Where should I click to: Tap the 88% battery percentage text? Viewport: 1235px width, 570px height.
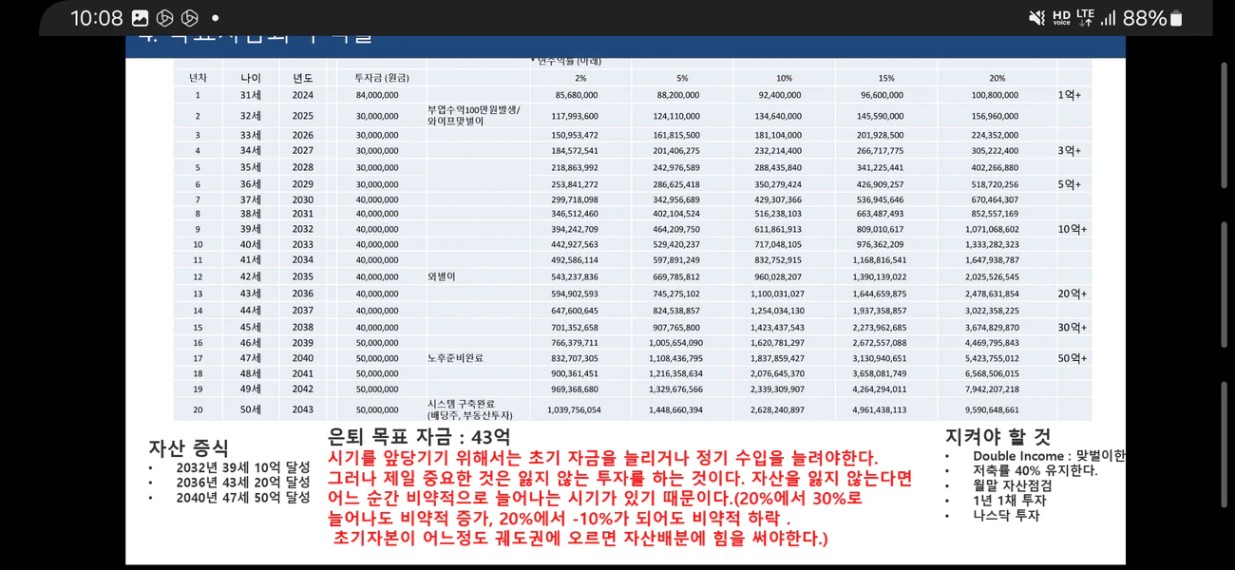[1145, 18]
